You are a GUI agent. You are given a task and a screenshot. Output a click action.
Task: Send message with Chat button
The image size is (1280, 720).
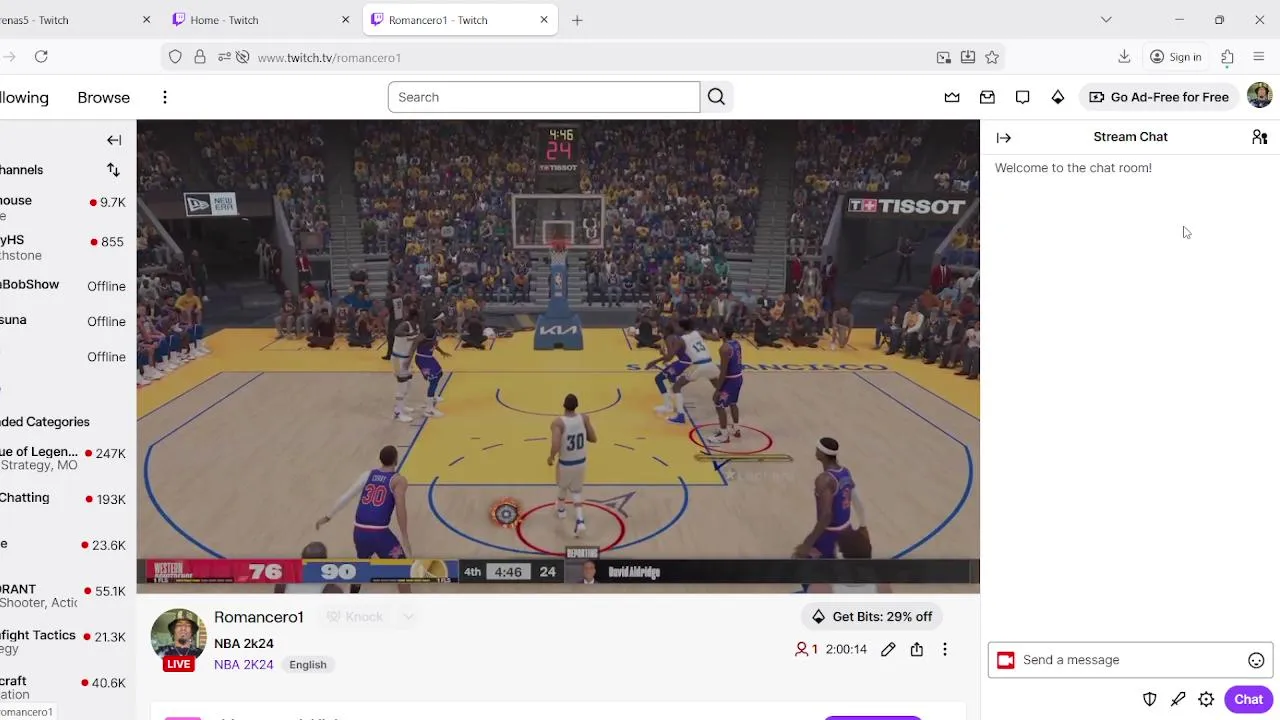coord(1248,699)
